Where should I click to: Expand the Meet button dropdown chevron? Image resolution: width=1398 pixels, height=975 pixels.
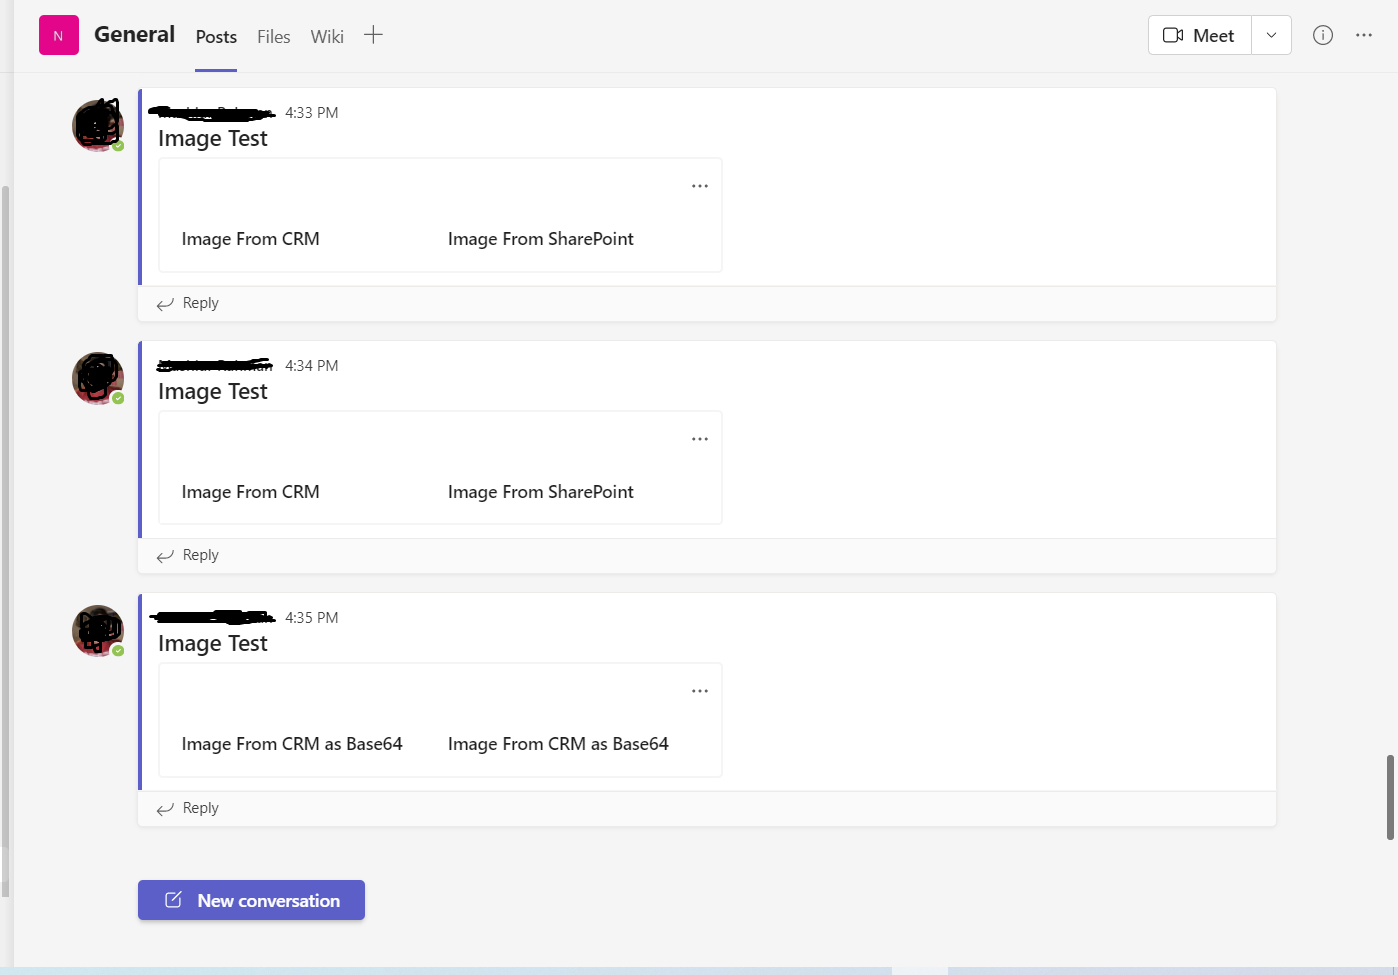(1271, 35)
